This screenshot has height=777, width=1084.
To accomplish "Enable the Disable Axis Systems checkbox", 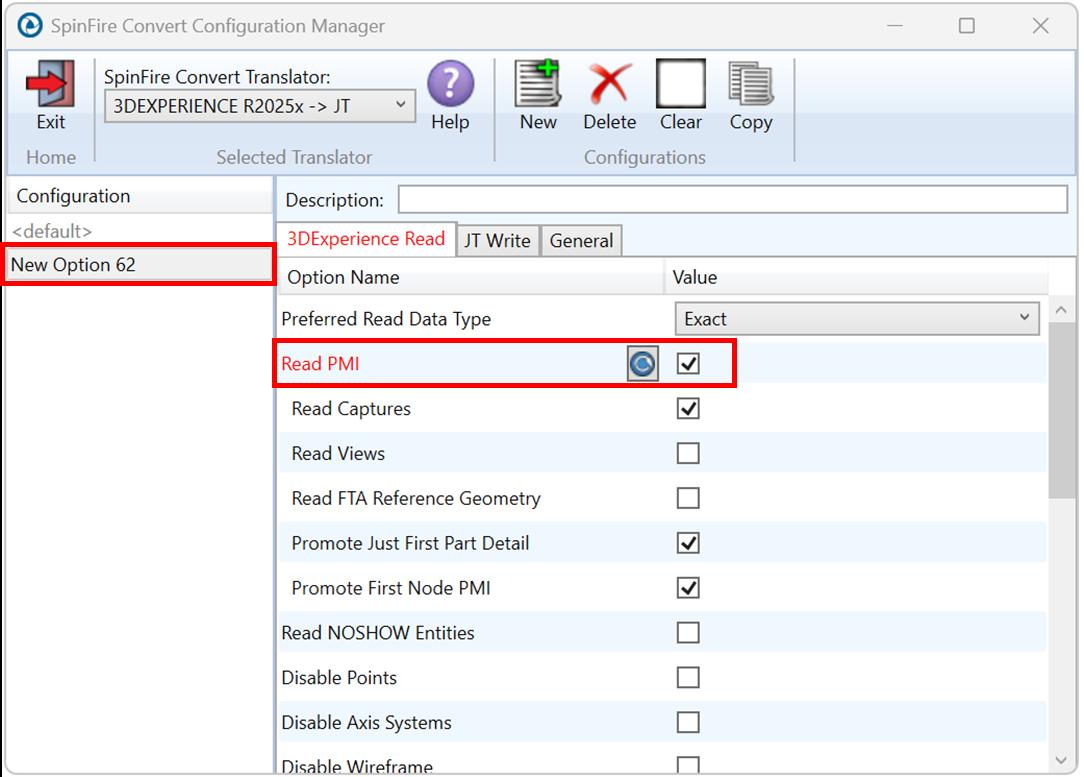I will pyautogui.click(x=688, y=722).
